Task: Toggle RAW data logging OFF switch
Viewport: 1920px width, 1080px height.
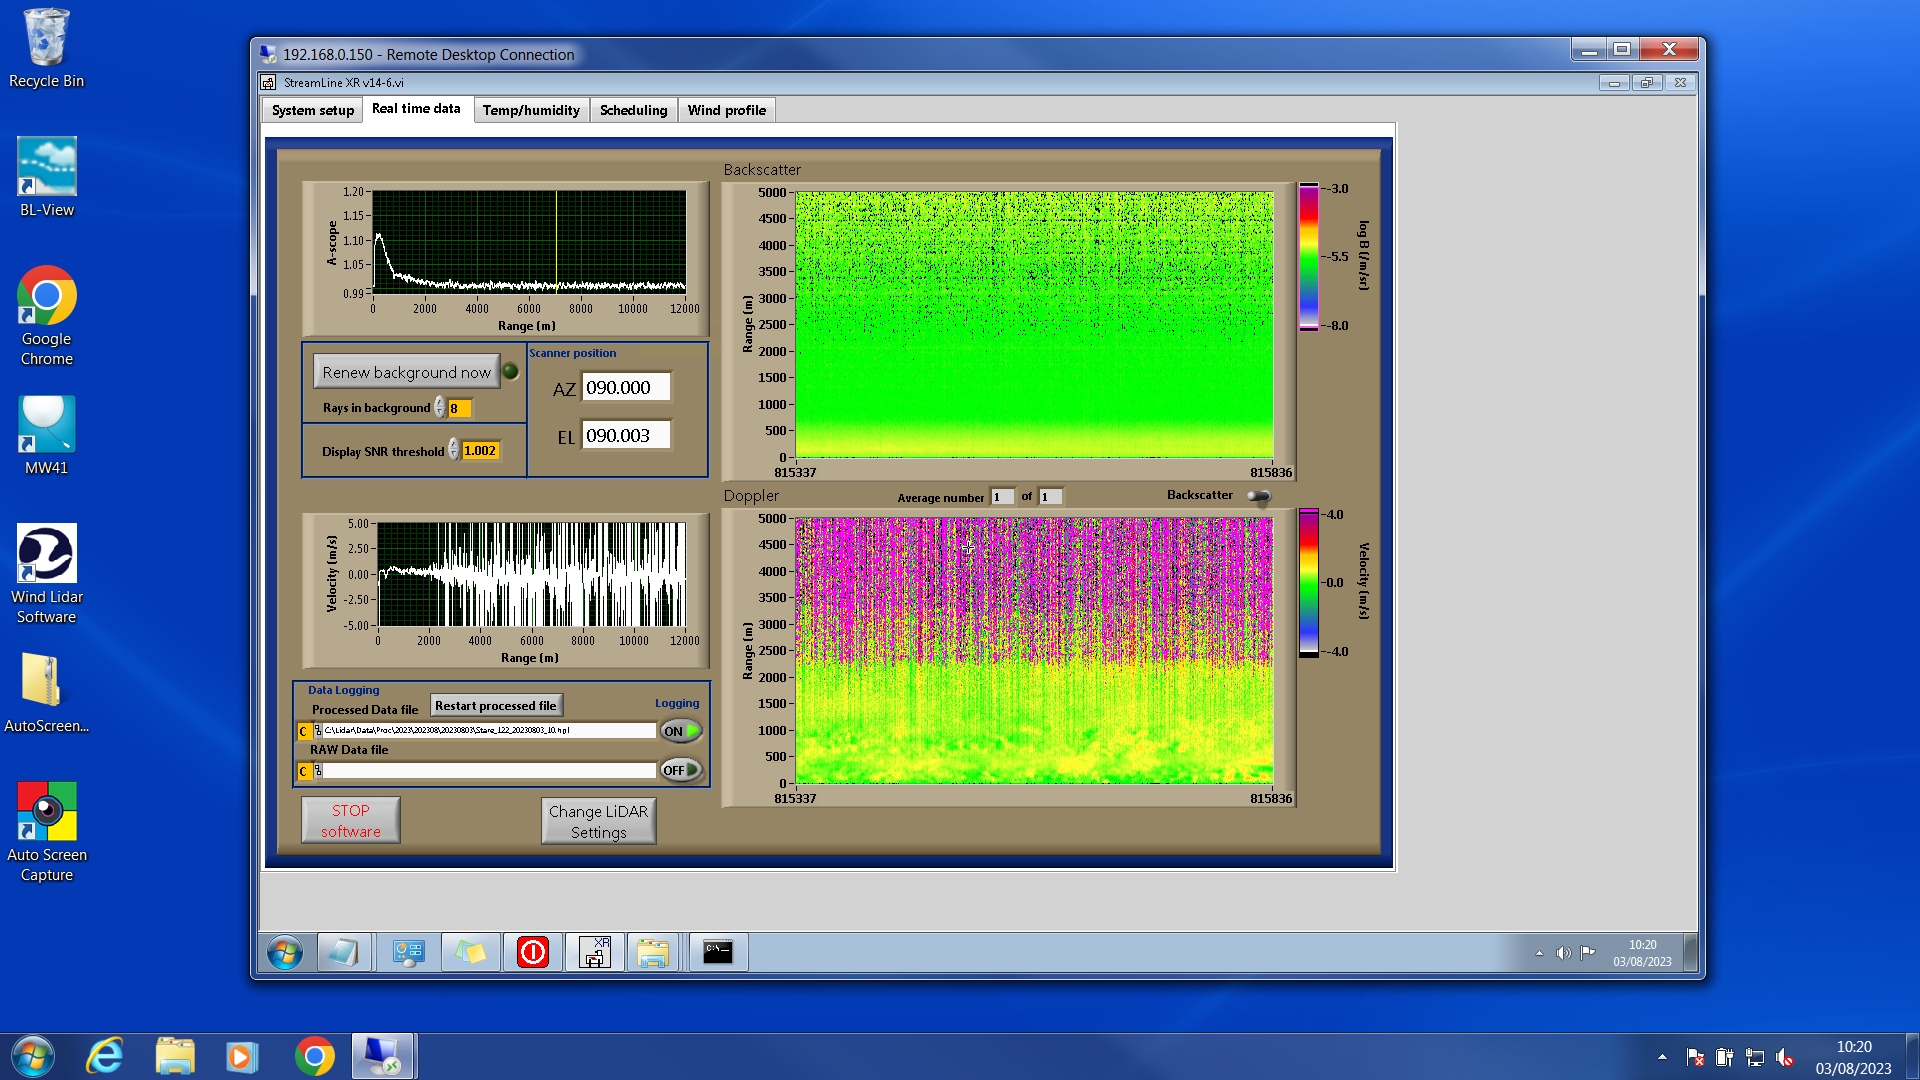Action: coord(681,770)
